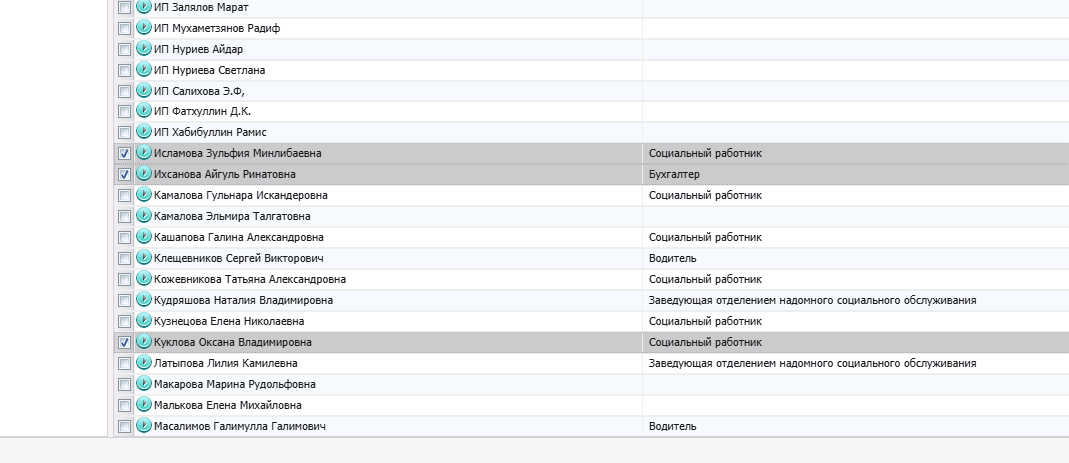Screen dimensions: 1069x463
Task: Click the icon beside Латыпова Лилия Камилевна
Action: 144,363
